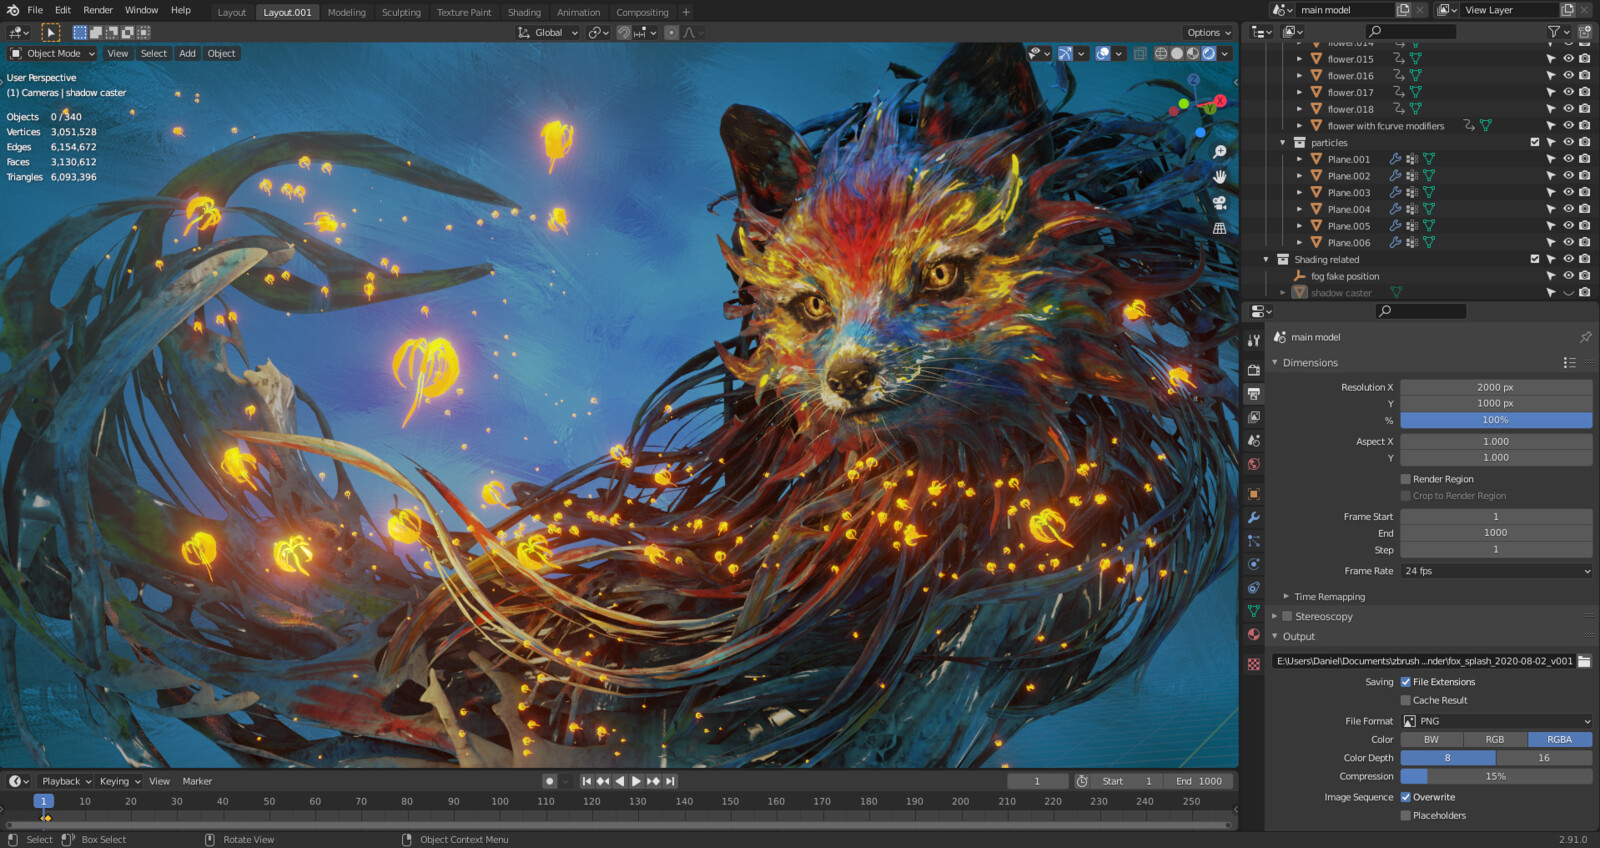The width and height of the screenshot is (1600, 848).
Task: Uncheck File Extensions
Action: click(1405, 682)
